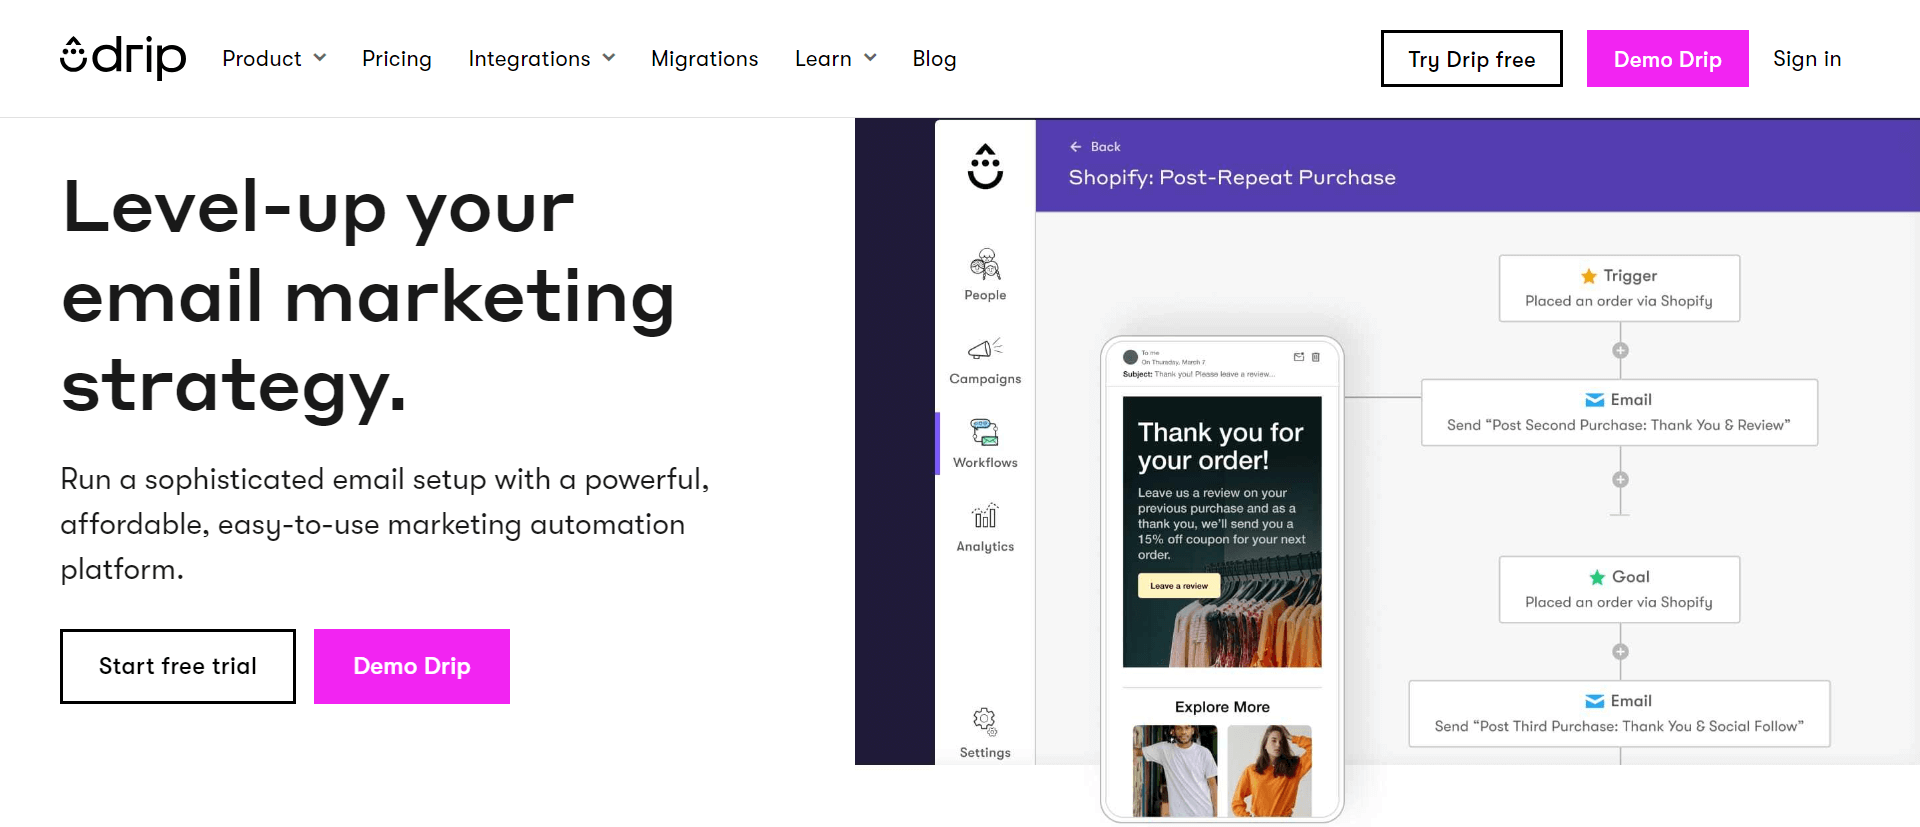Click the Product menu label
This screenshot has width=1920, height=827.
(x=262, y=59)
